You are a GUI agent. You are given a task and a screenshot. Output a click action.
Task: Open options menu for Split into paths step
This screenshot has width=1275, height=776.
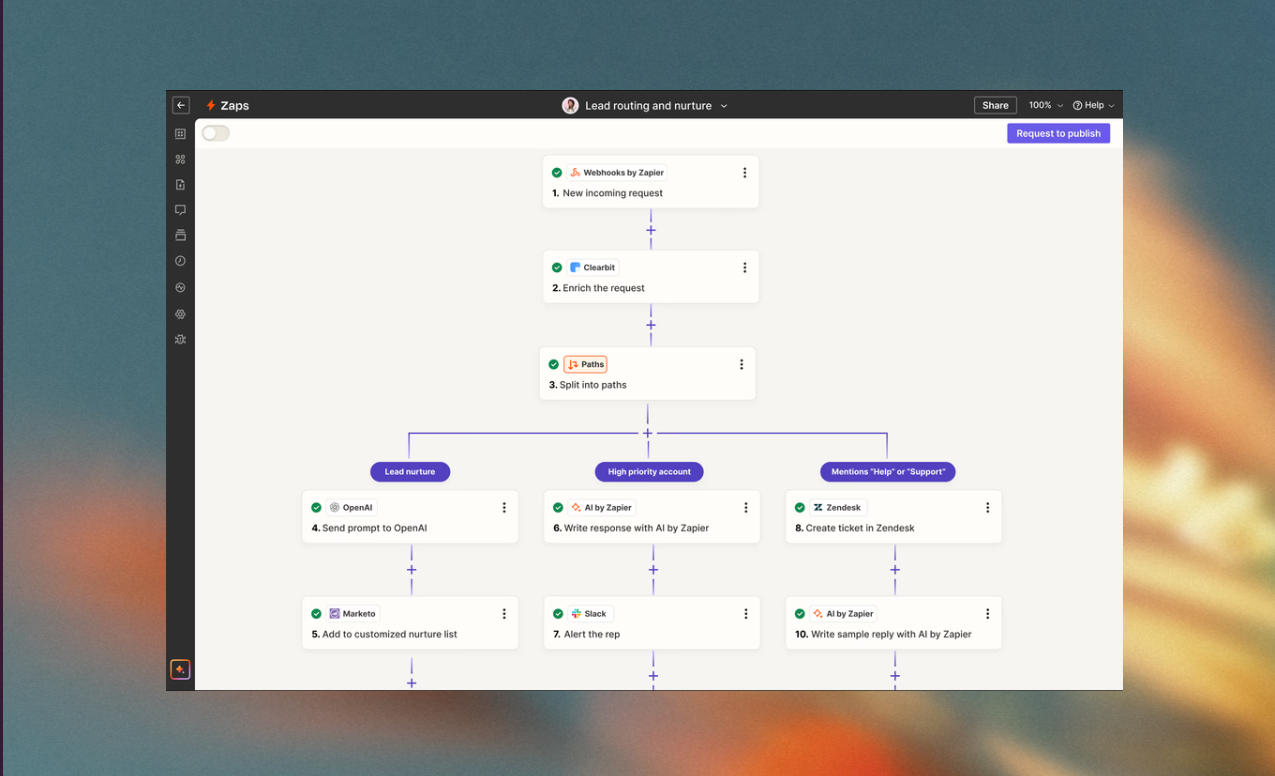pyautogui.click(x=741, y=364)
